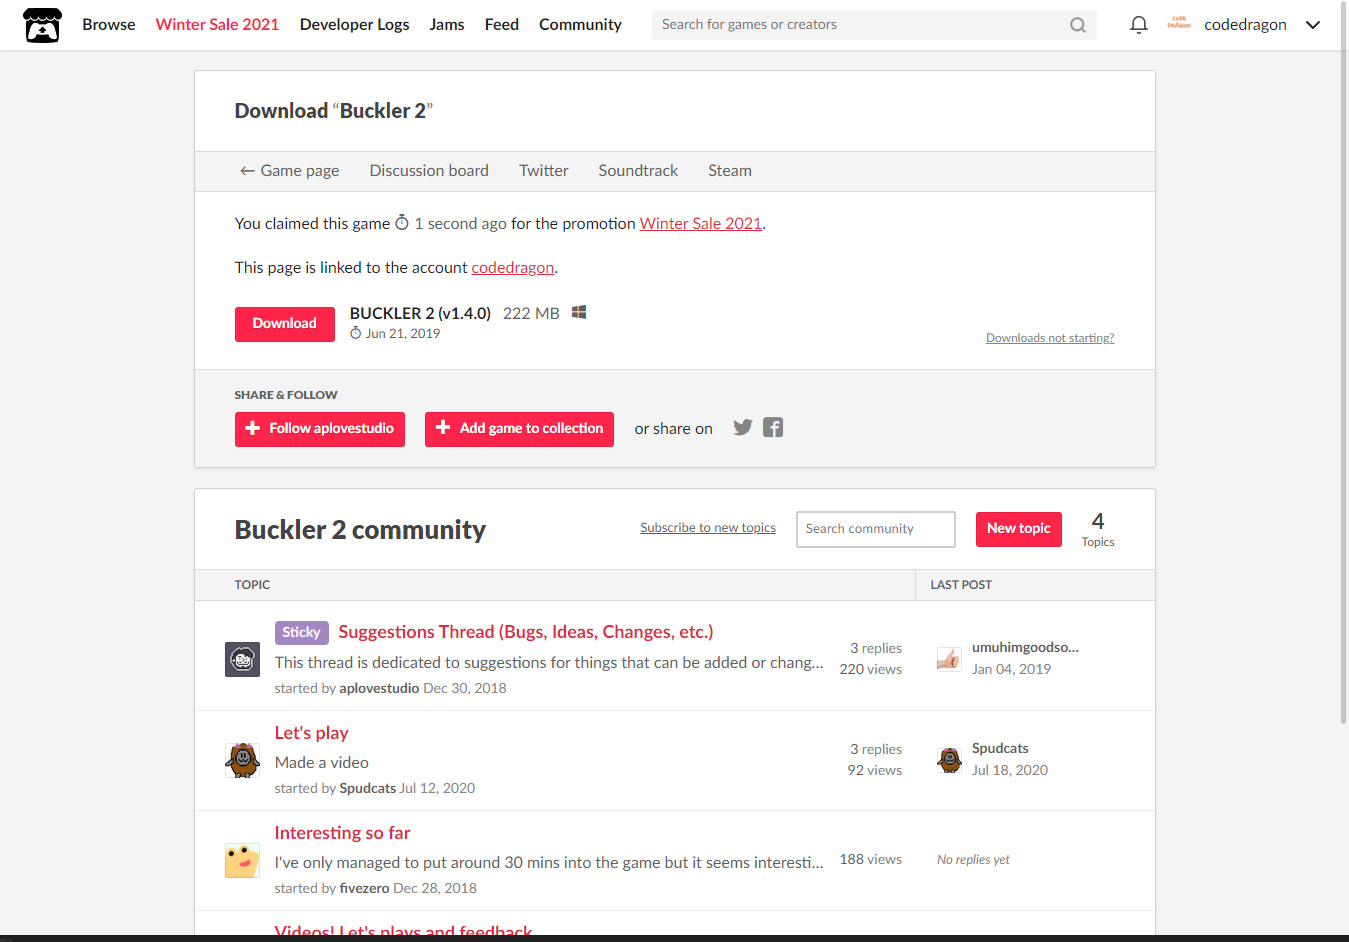
Task: Open the Feed page
Action: pos(502,25)
